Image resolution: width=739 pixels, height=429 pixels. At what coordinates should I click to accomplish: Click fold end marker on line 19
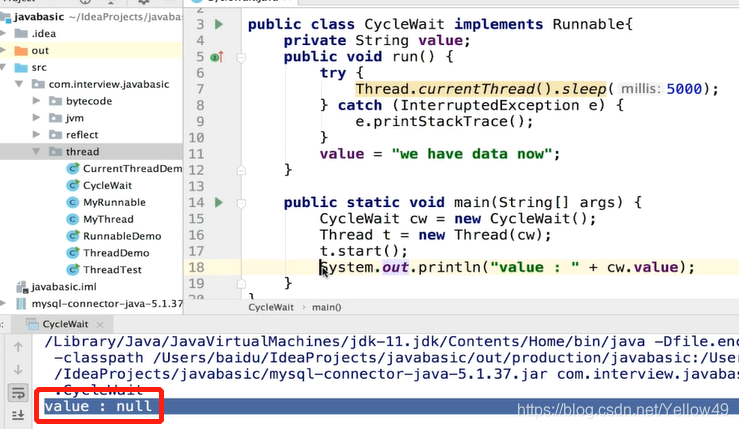(241, 283)
